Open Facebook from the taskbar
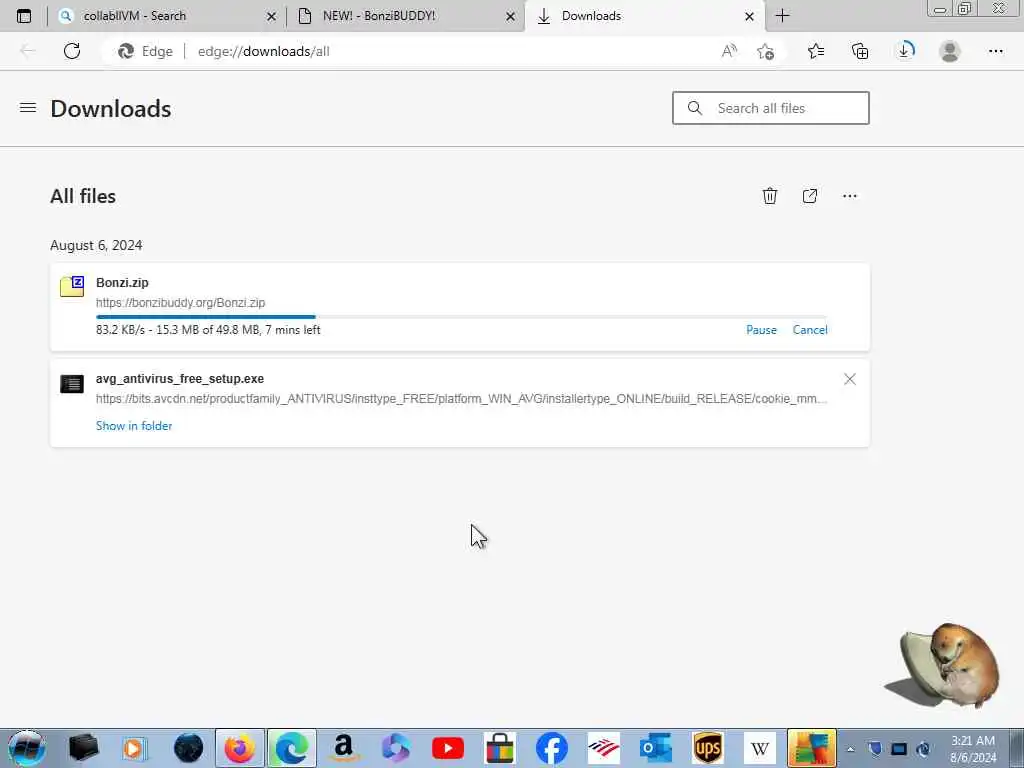Screen dimensions: 1024x768 tap(552, 748)
